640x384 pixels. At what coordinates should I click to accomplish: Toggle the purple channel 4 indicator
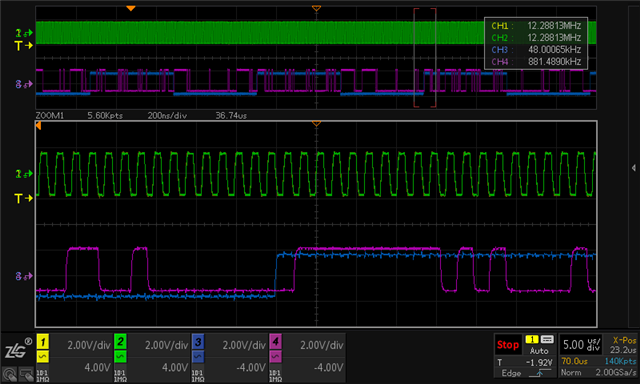coord(275,342)
